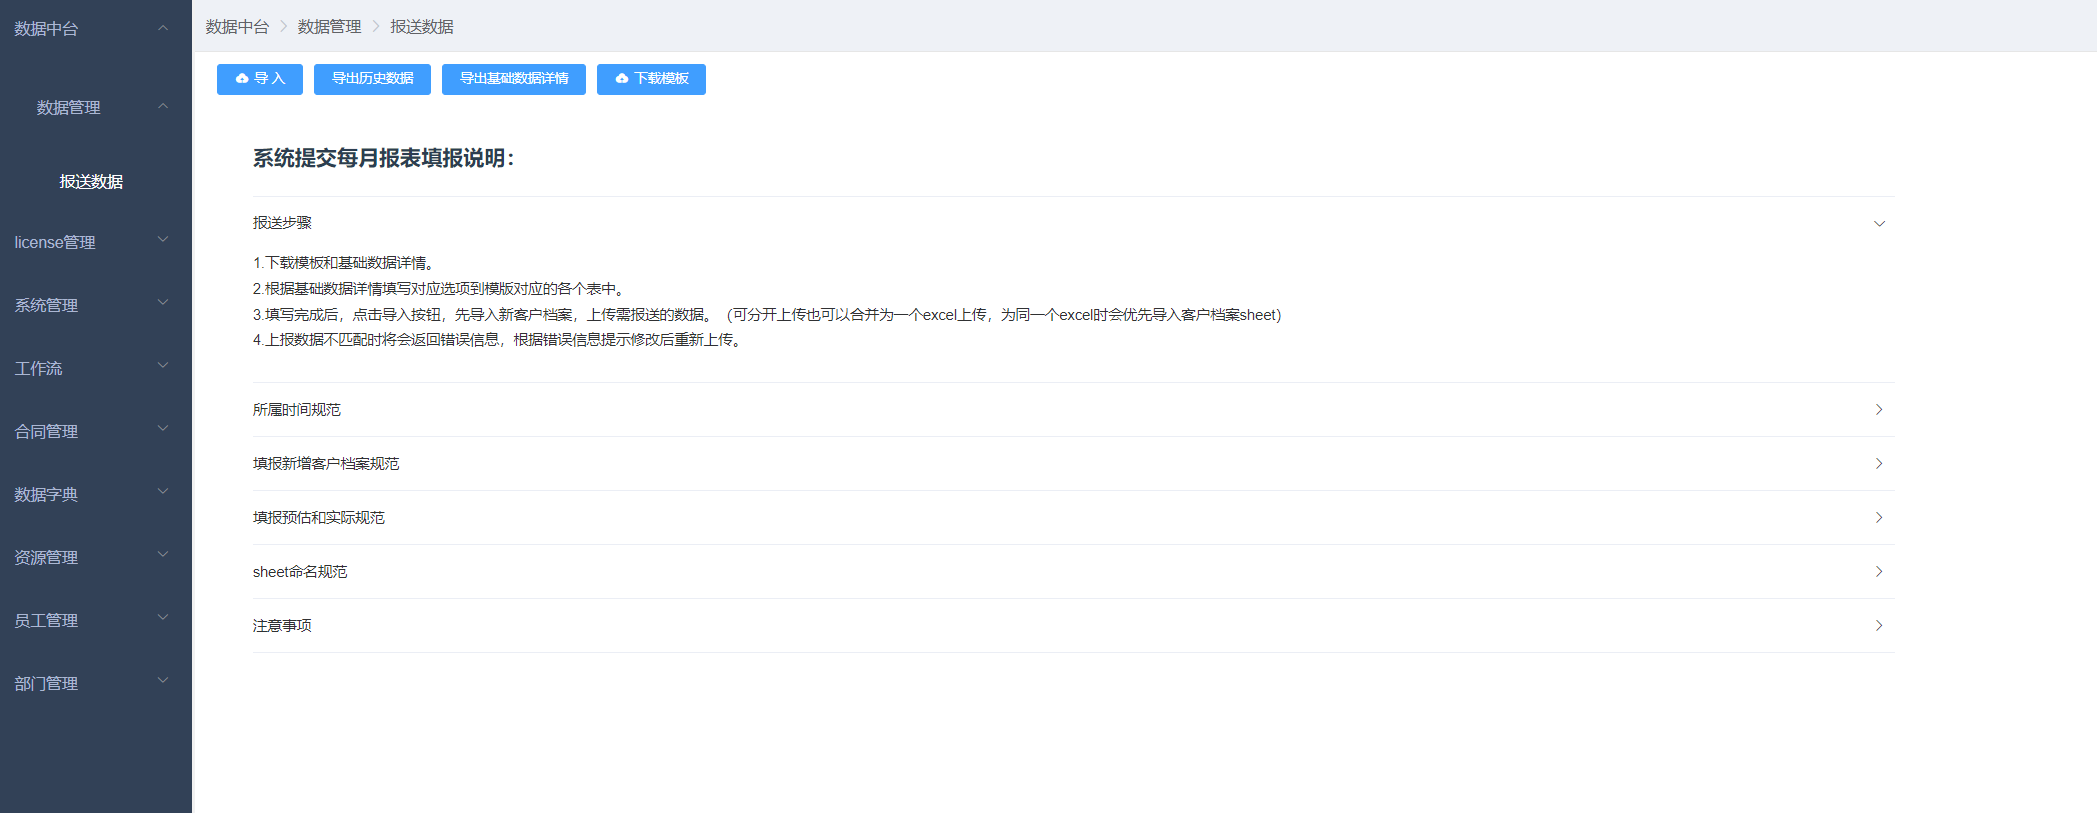Click chevron arrow beside 员工管理

[163, 617]
